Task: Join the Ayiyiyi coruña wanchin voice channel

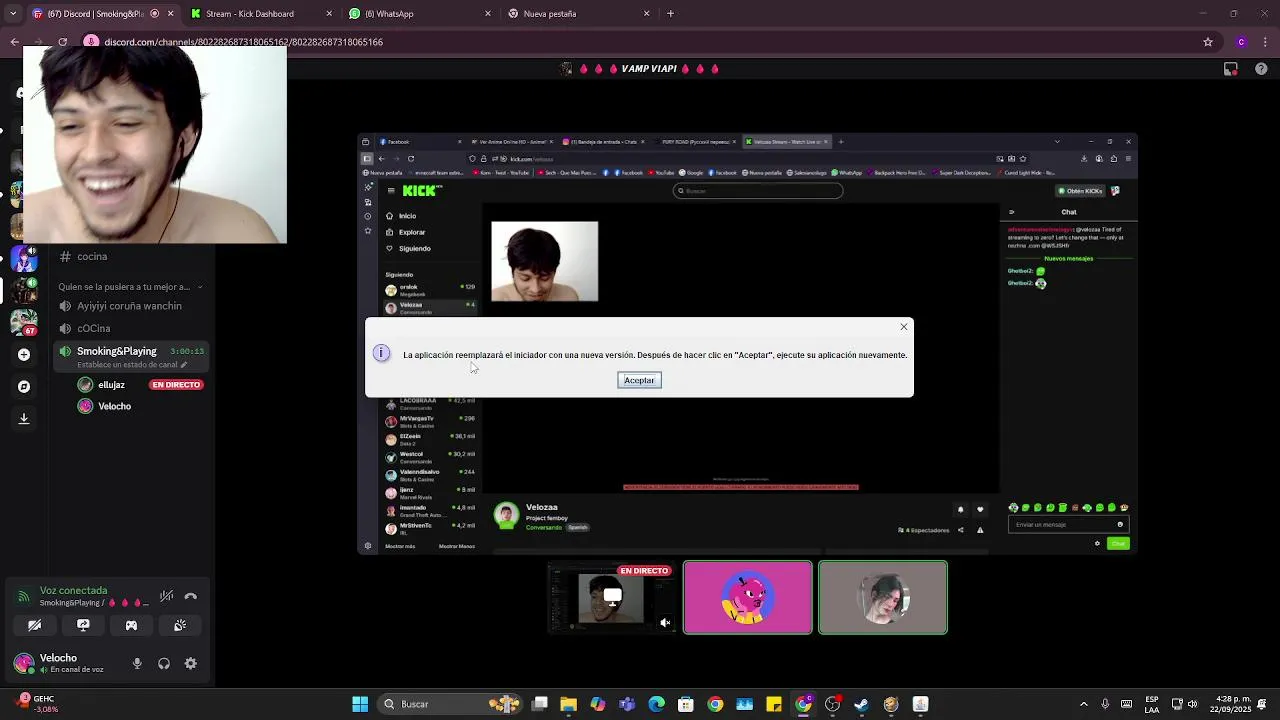Action: tap(130, 306)
